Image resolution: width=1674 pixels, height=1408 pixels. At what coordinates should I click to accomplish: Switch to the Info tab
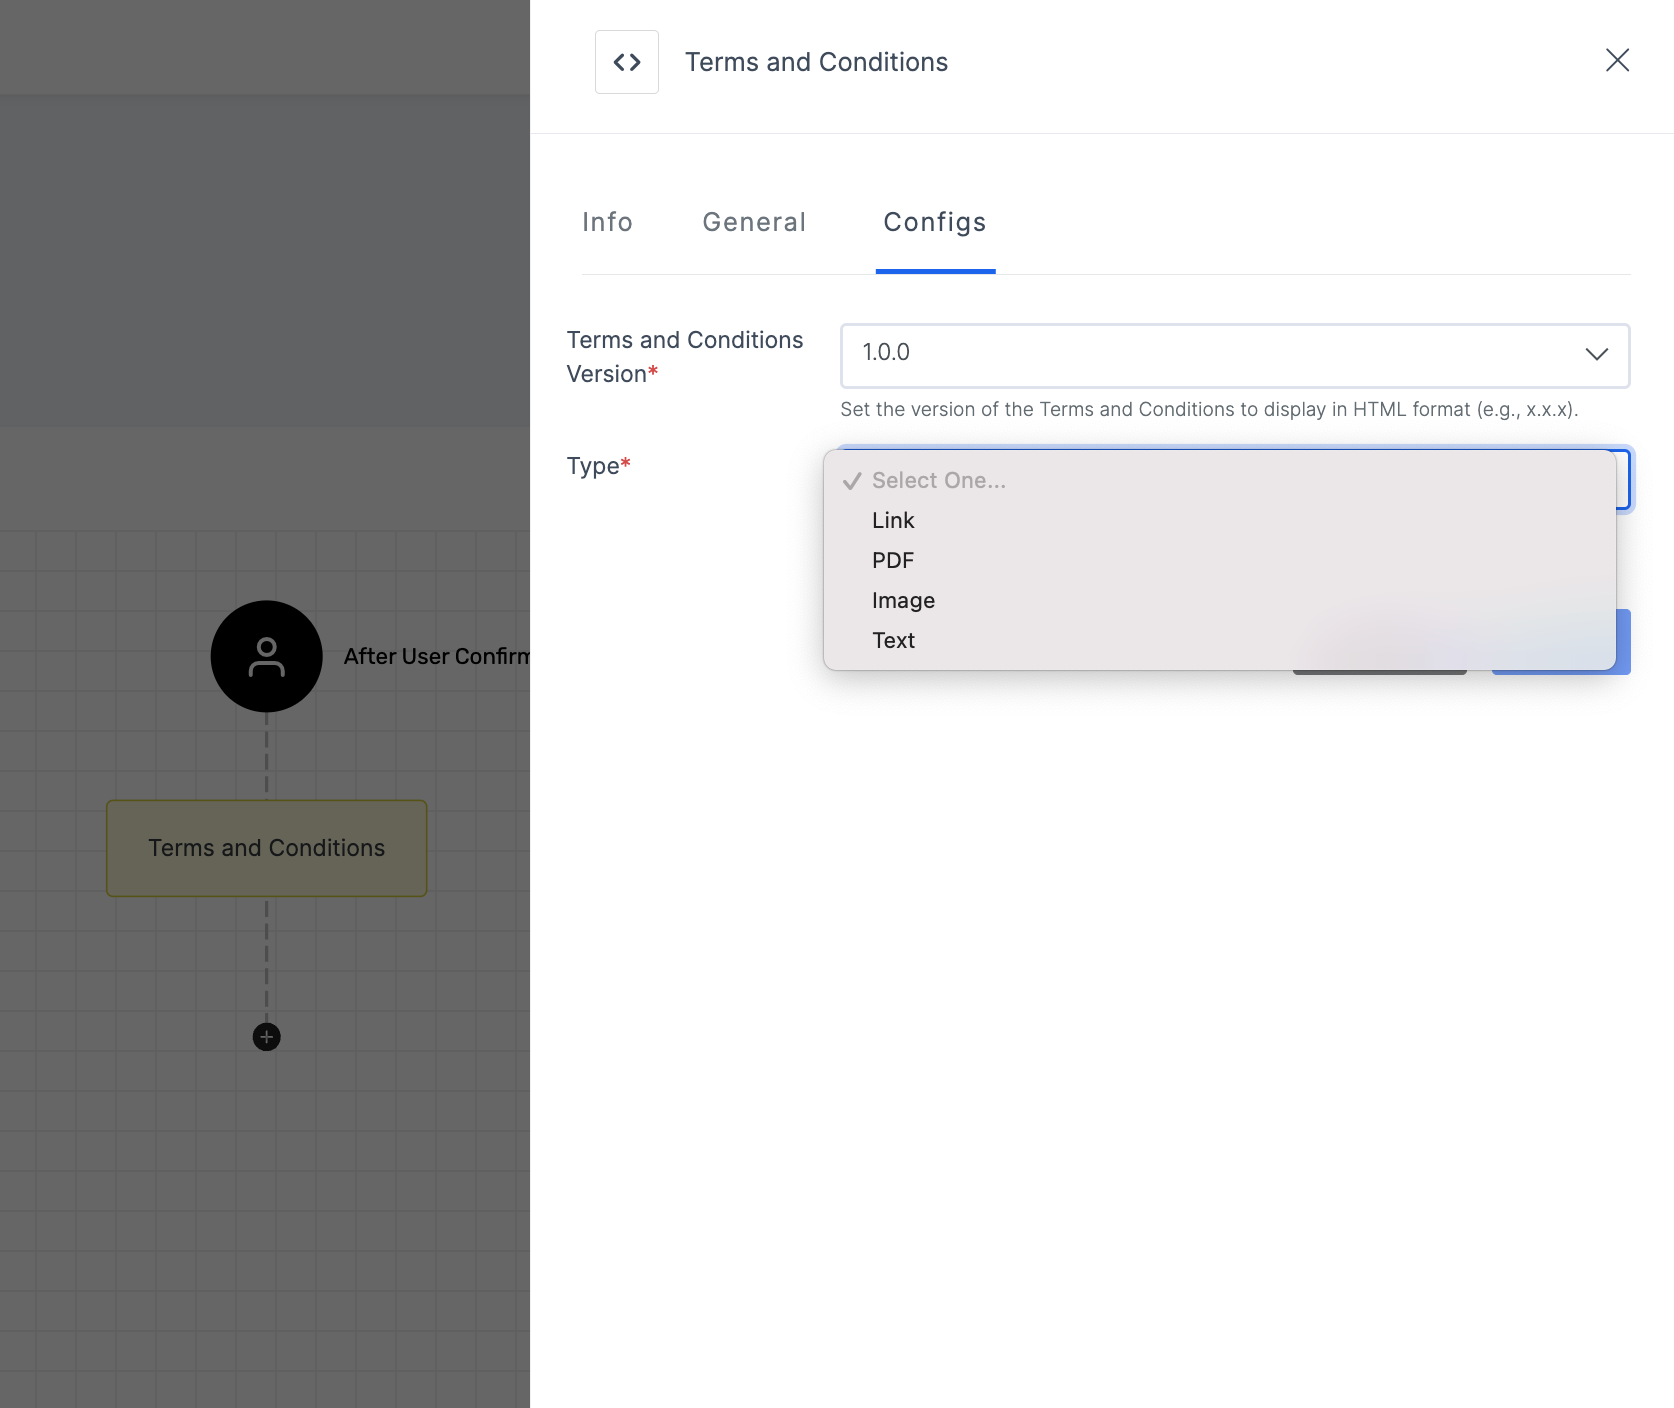coord(607,222)
